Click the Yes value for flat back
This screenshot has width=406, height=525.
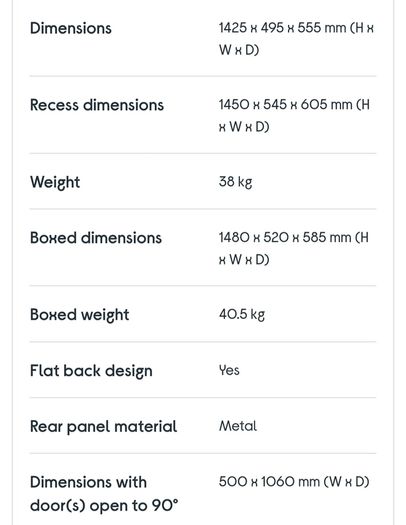pos(229,370)
